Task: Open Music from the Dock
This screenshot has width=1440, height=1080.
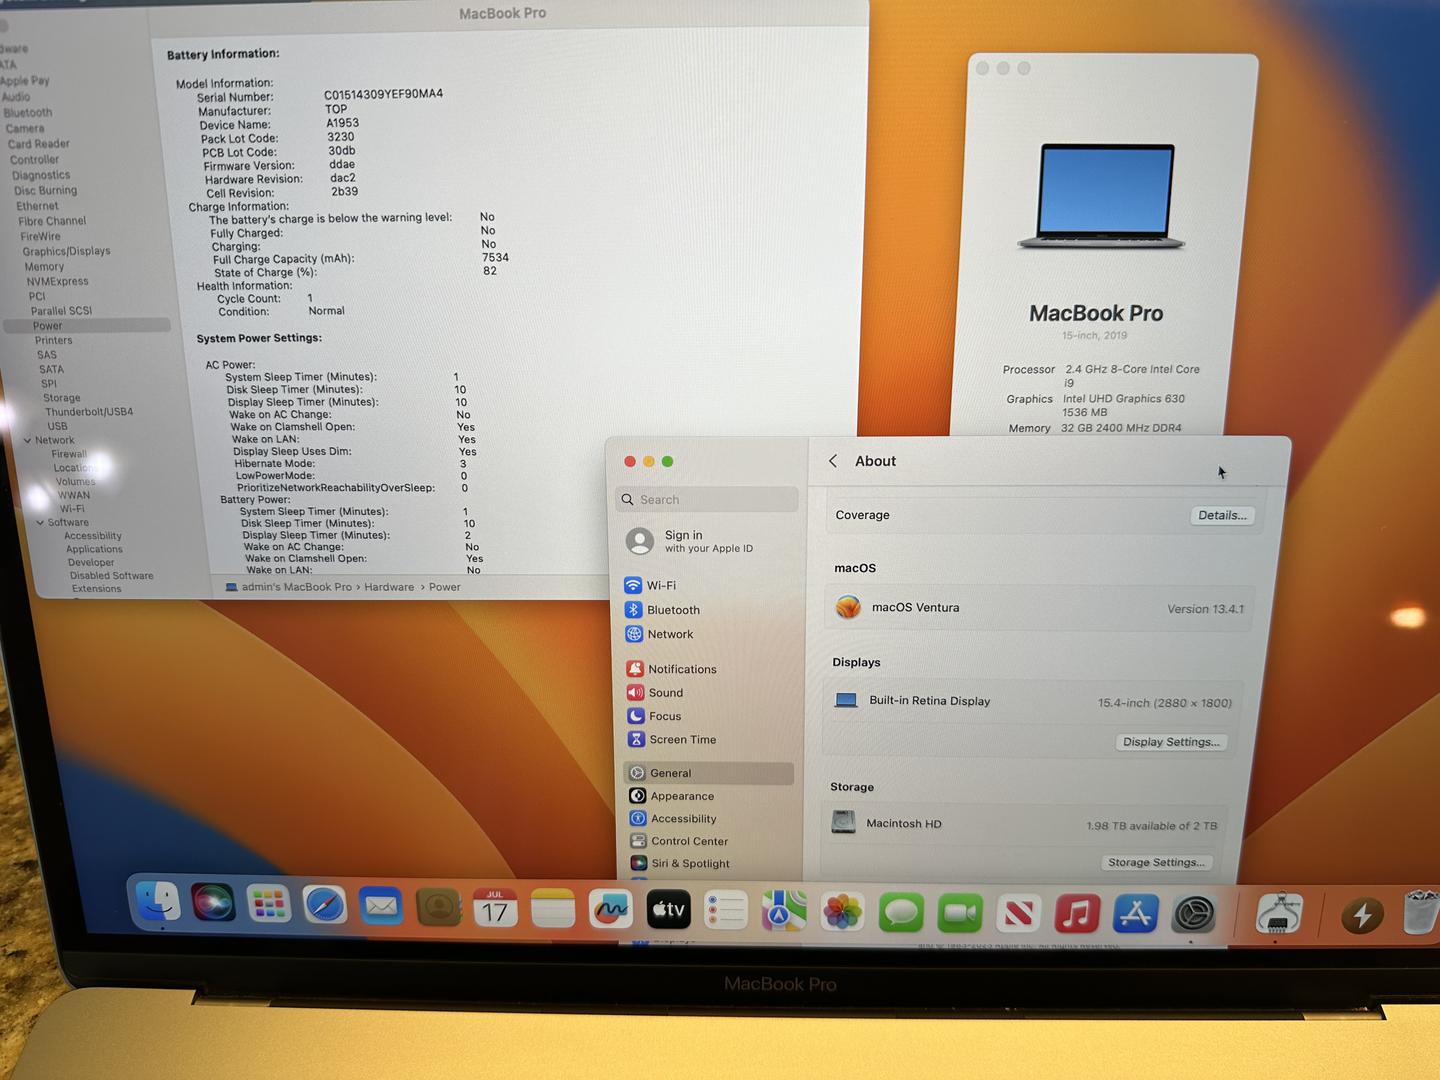Action: click(1077, 914)
